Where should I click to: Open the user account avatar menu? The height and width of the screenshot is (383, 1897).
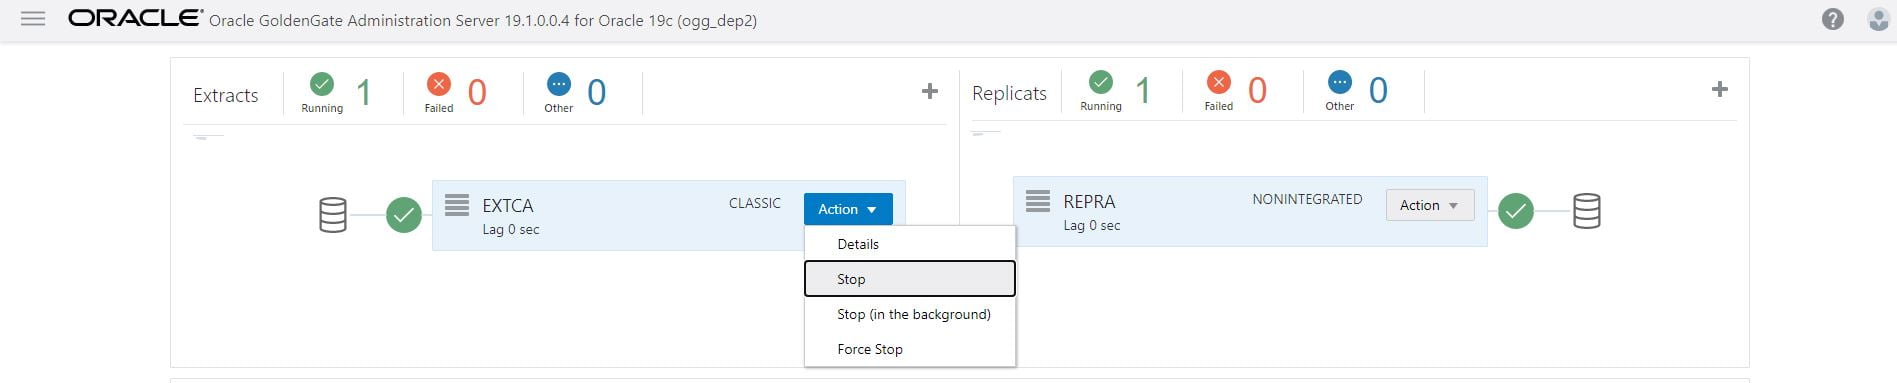click(x=1879, y=19)
